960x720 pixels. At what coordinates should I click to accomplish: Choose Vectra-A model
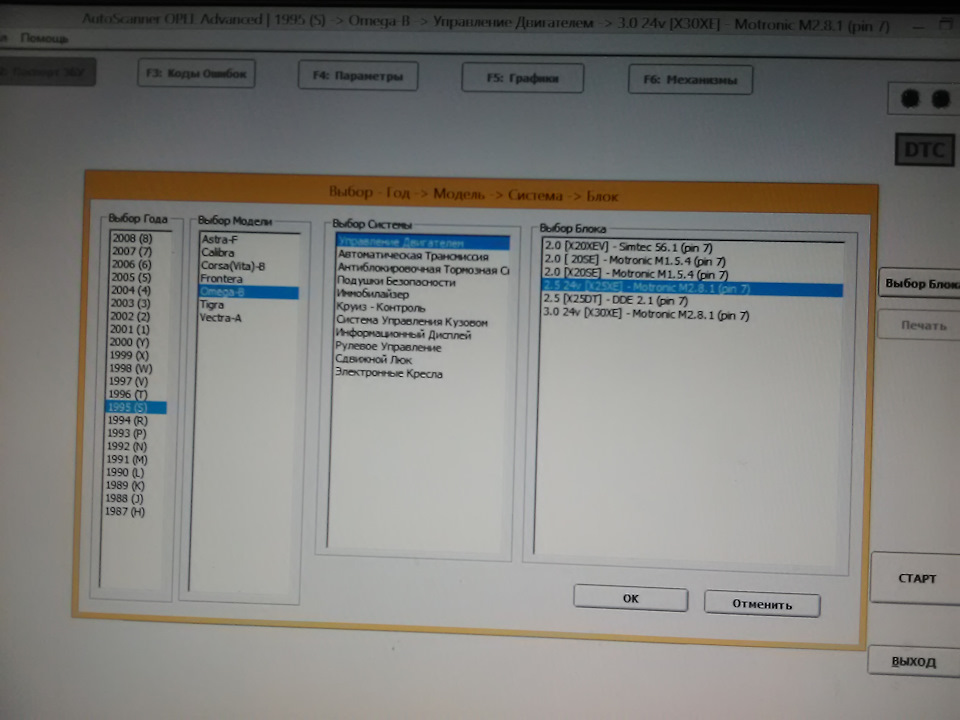220,317
